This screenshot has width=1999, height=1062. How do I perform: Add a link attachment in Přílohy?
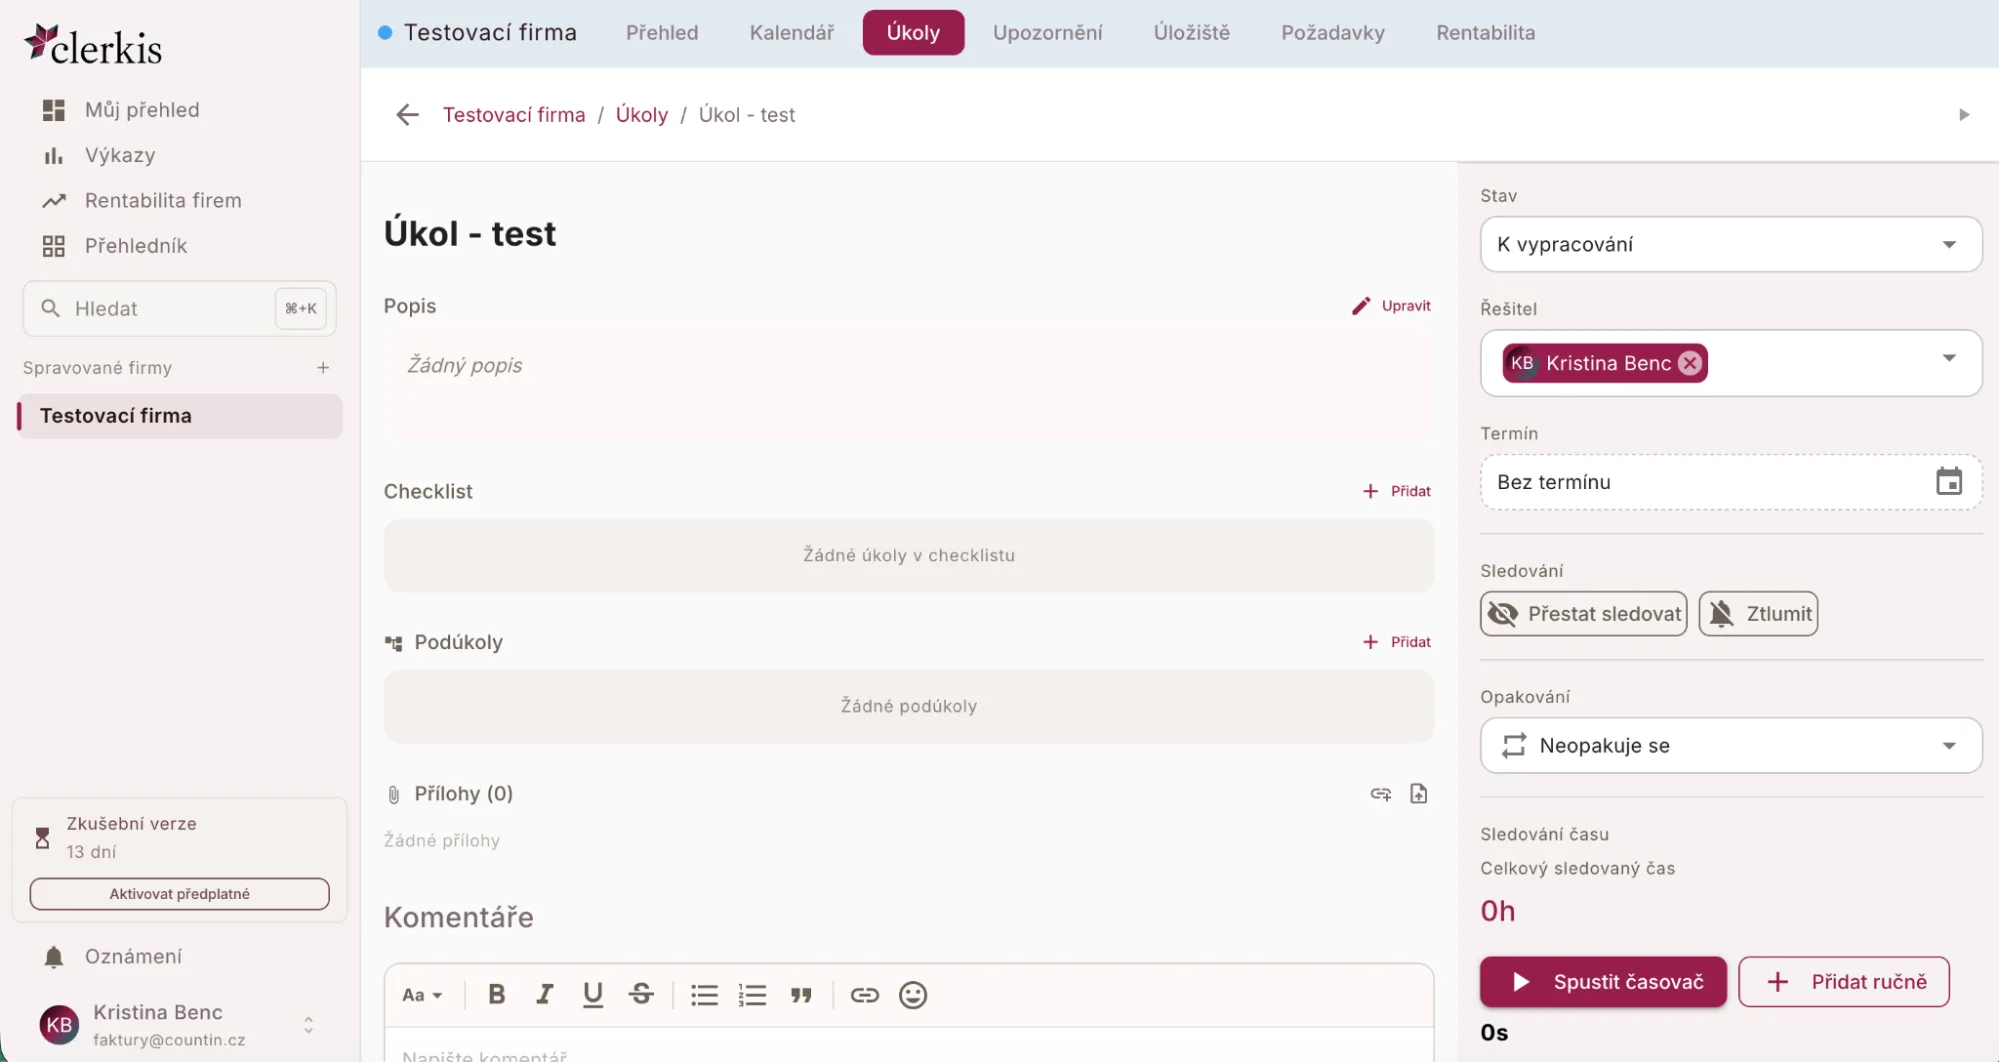tap(1380, 793)
